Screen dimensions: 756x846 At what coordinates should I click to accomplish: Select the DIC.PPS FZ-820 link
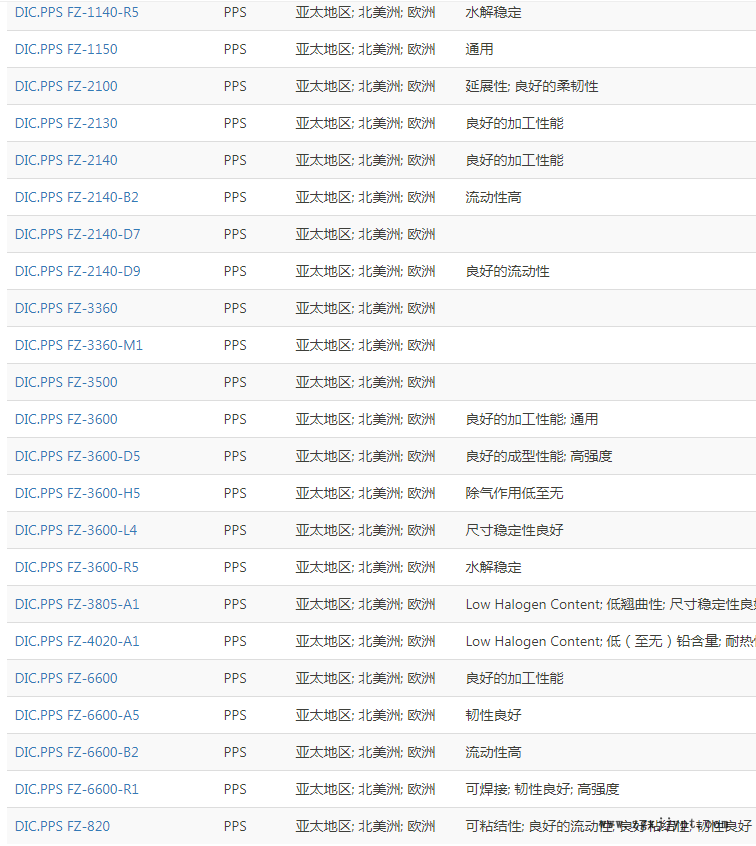click(x=62, y=827)
